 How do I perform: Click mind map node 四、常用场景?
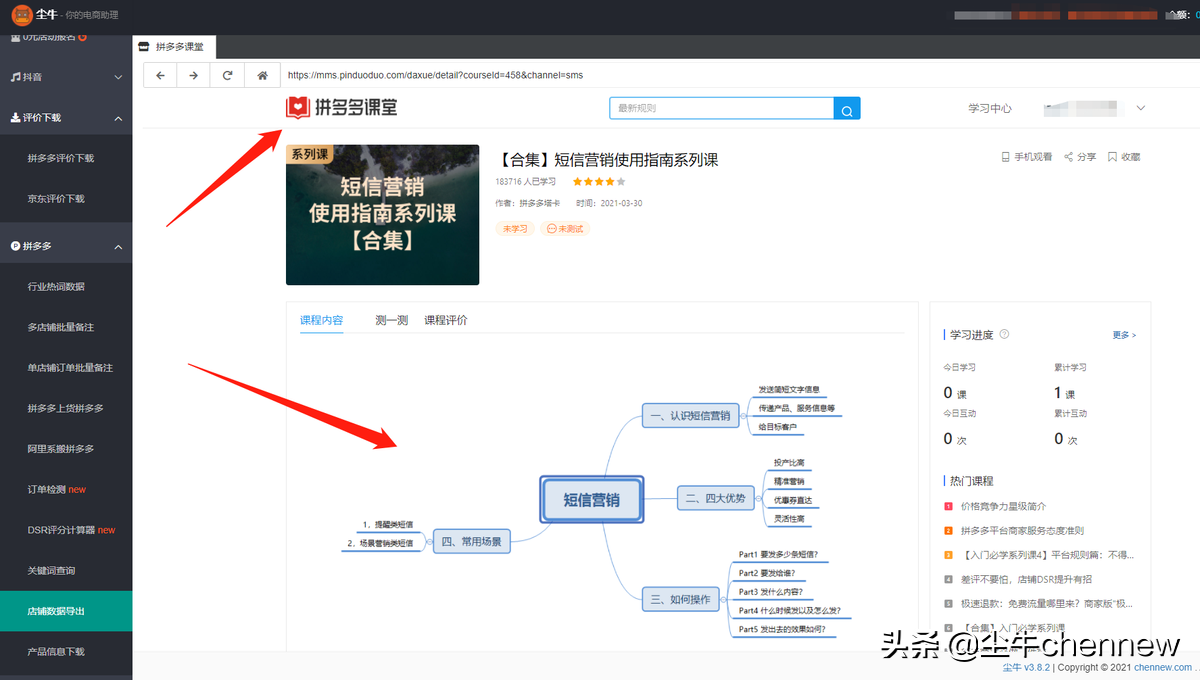[472, 542]
